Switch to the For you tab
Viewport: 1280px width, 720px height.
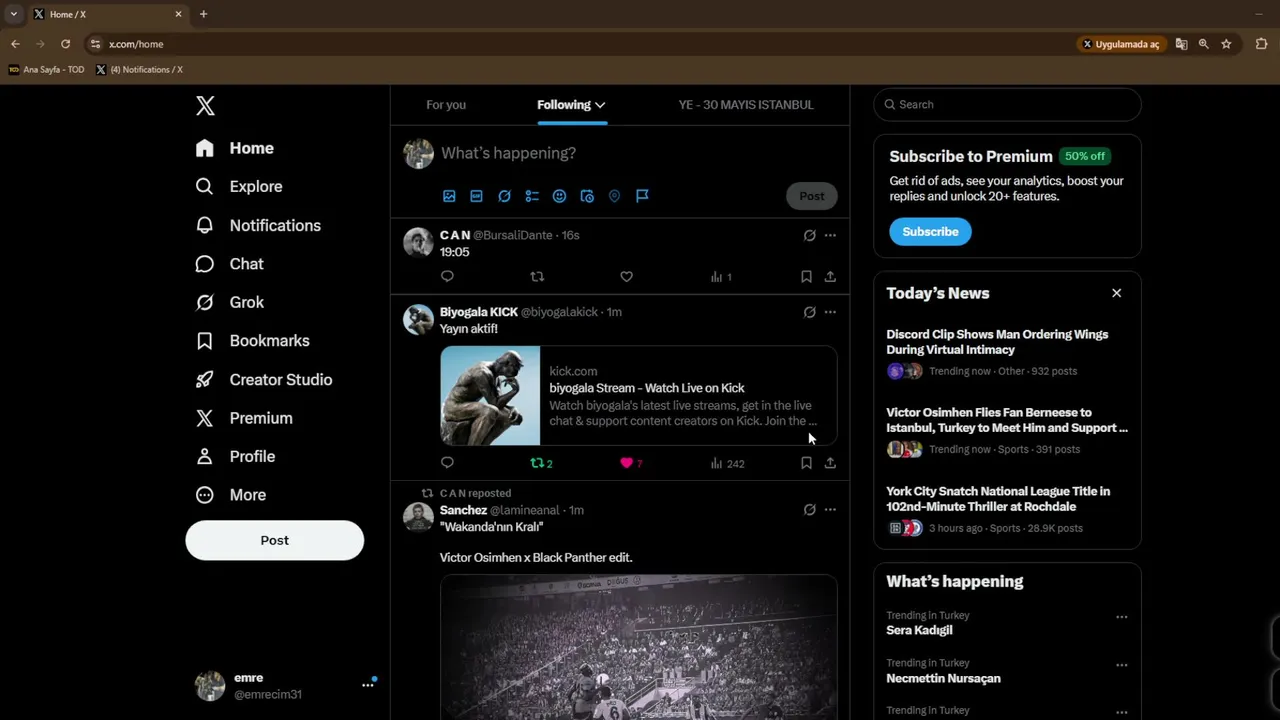coord(446,105)
